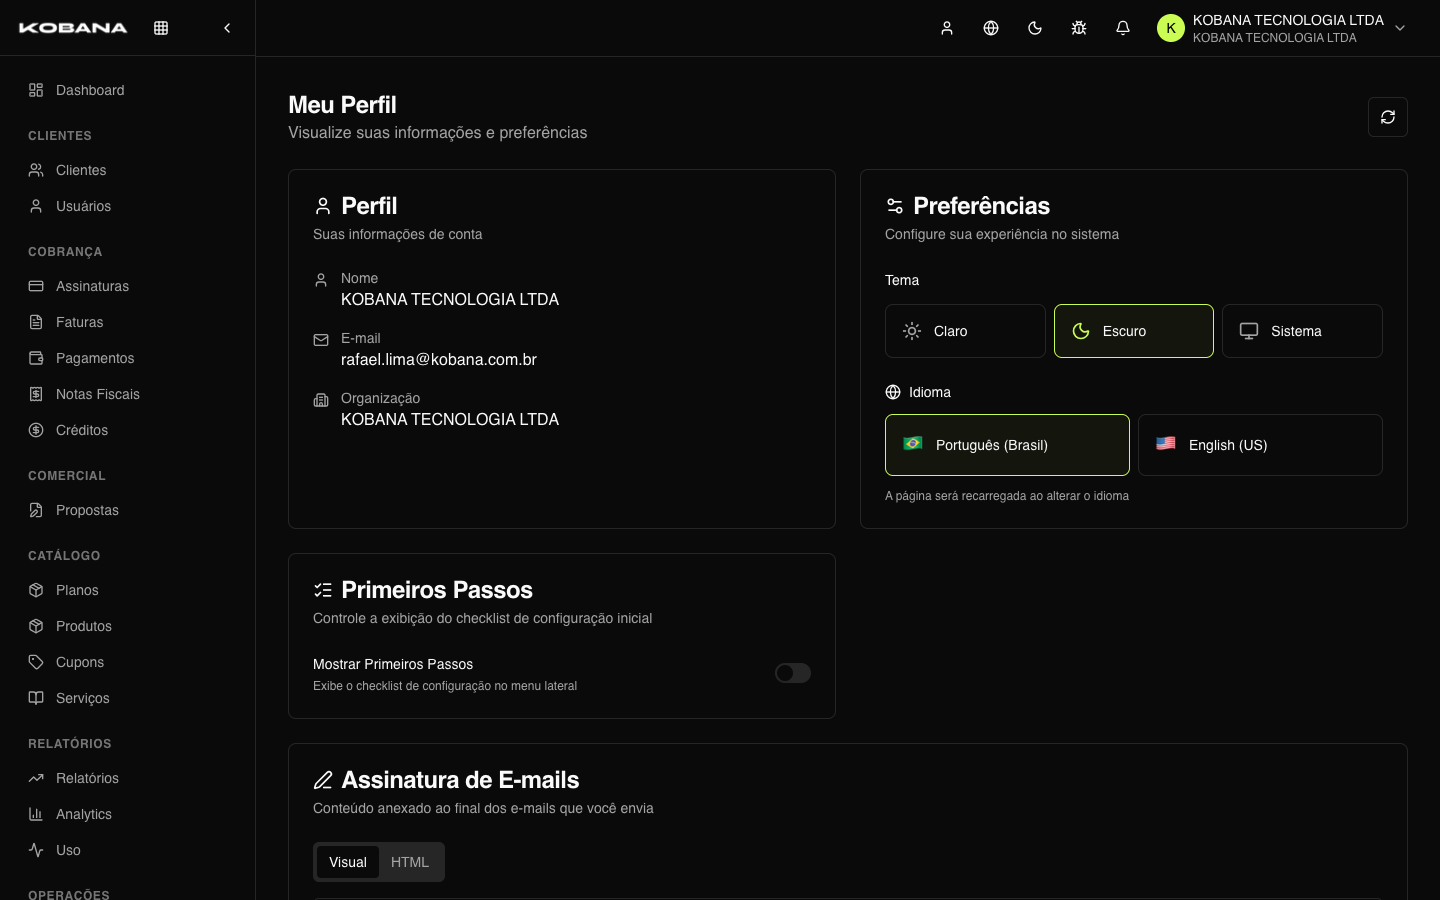Image resolution: width=1440 pixels, height=900 pixels.
Task: Click the Organização building icon
Action: [x=321, y=400]
